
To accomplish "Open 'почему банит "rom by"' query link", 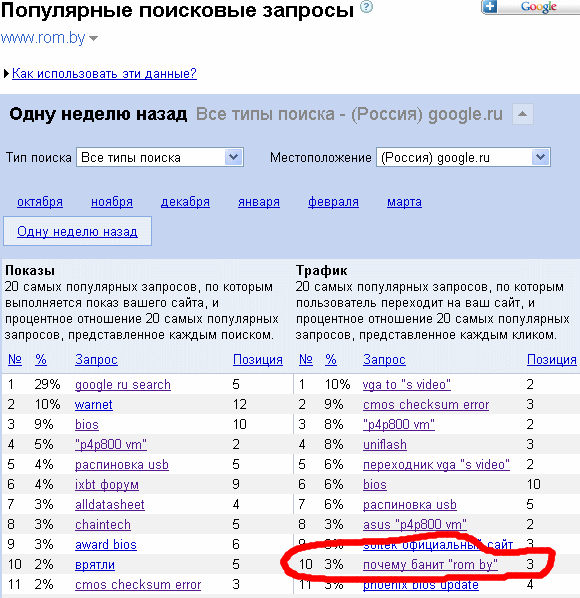I will (x=430, y=565).
